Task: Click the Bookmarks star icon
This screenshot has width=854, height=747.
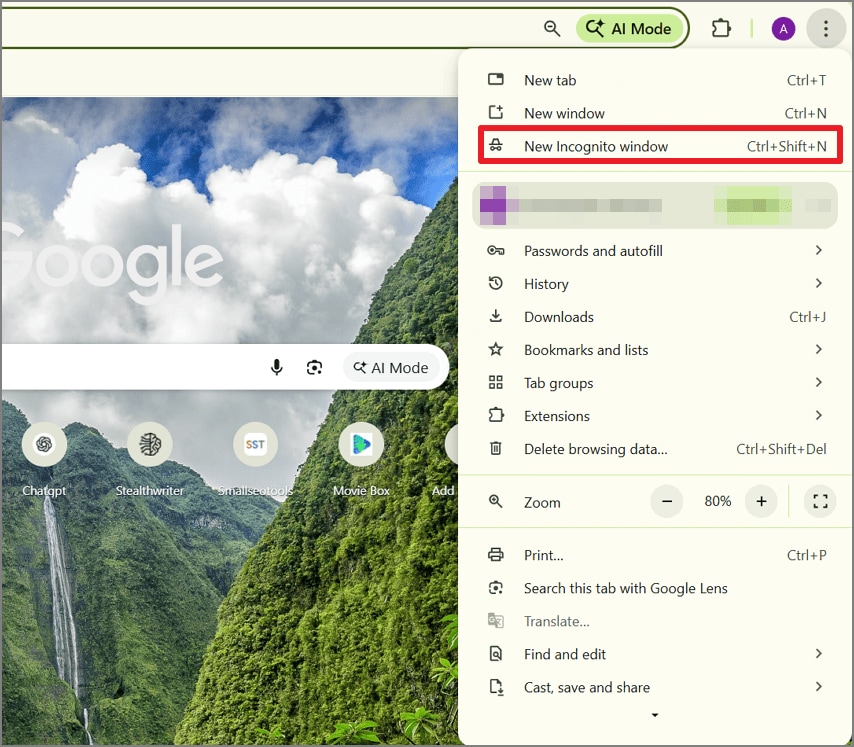Action: (x=496, y=349)
